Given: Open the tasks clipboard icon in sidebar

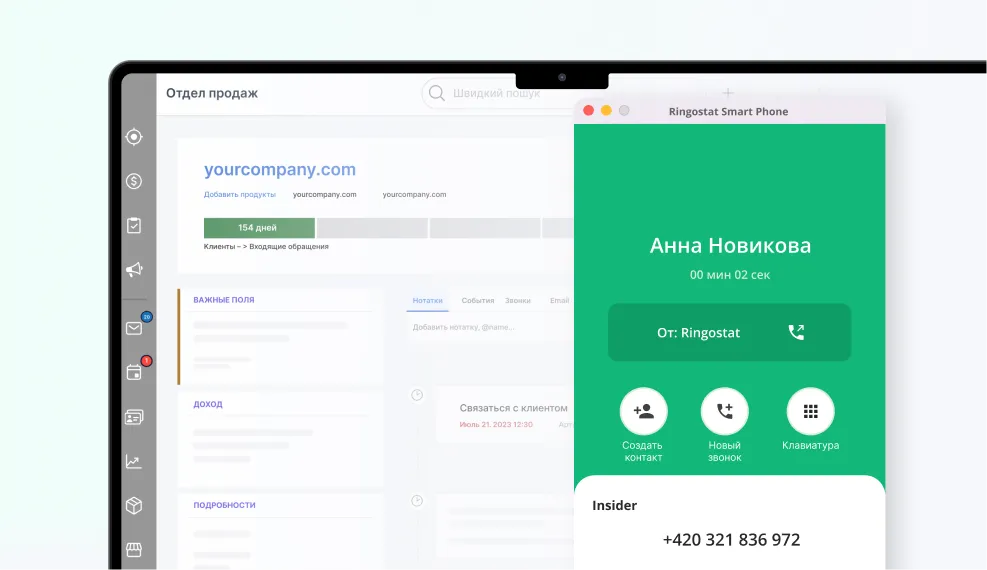Looking at the screenshot, I should point(133,225).
